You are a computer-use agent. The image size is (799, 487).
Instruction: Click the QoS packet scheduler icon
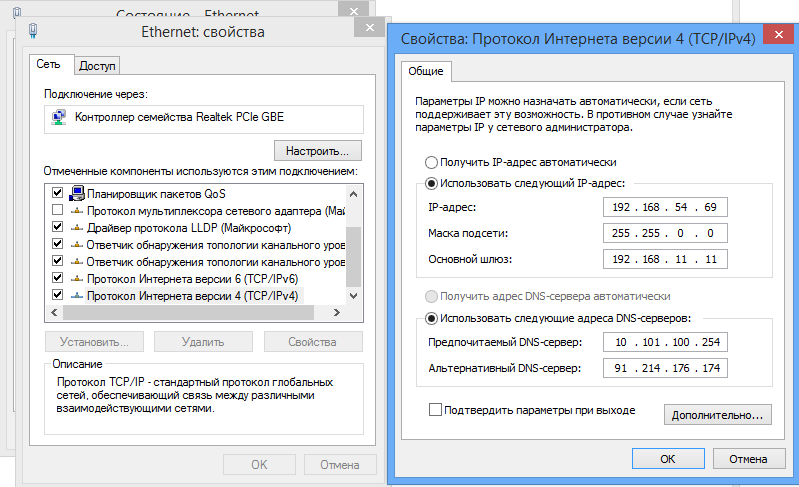78,192
